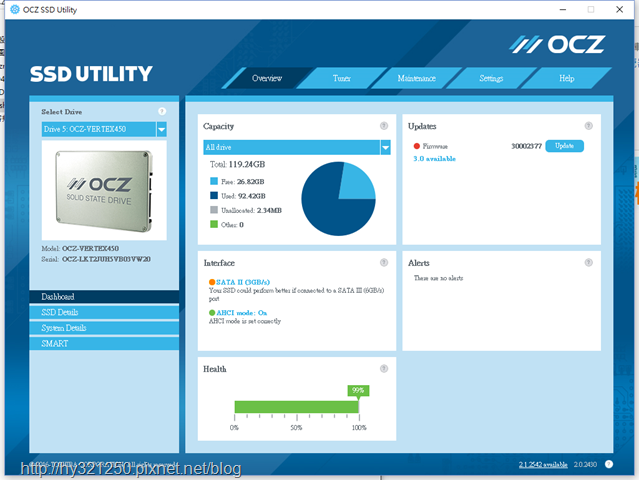Open help icon in Interface card

coord(384,262)
